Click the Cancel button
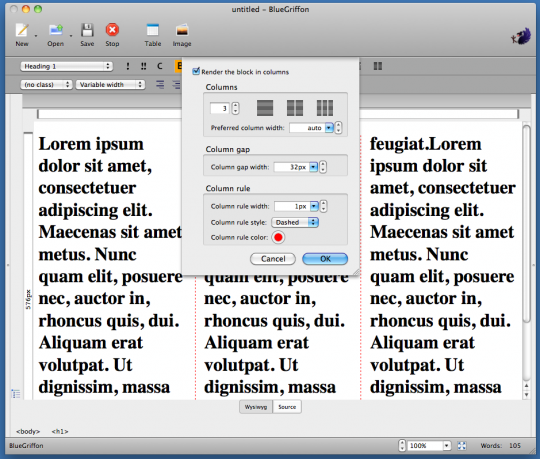The width and height of the screenshot is (540, 459). [x=273, y=259]
